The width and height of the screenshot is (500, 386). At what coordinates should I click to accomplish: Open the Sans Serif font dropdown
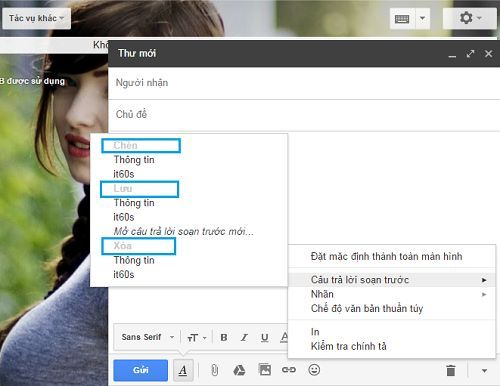point(148,337)
